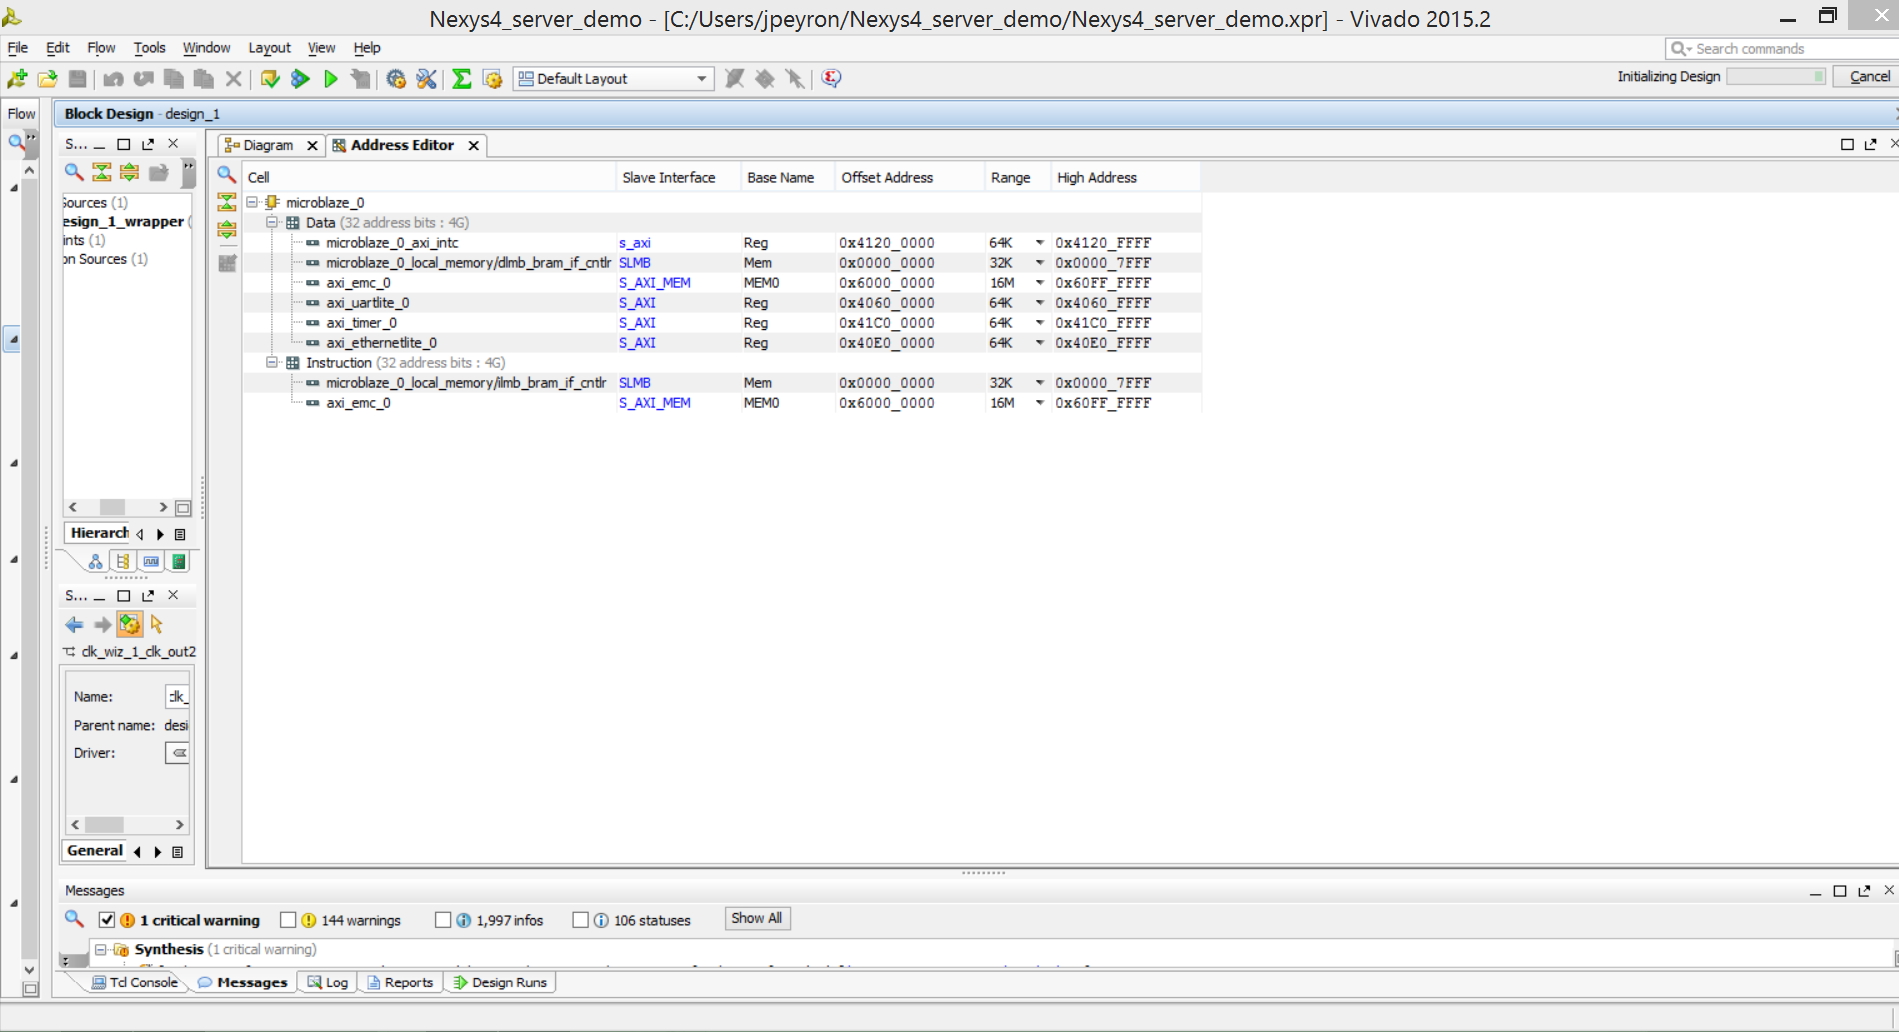Click the back arrow in properties panel

pos(74,625)
